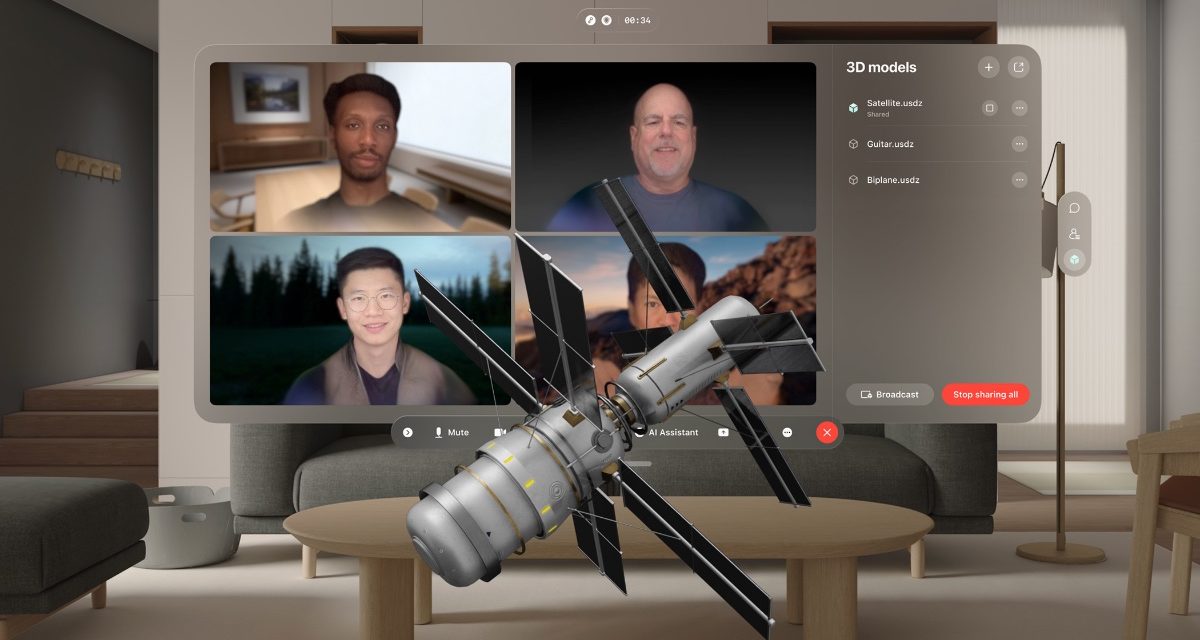Viewport: 1200px width, 640px height.
Task: Add a new 3D model with the plus icon
Action: 988,67
